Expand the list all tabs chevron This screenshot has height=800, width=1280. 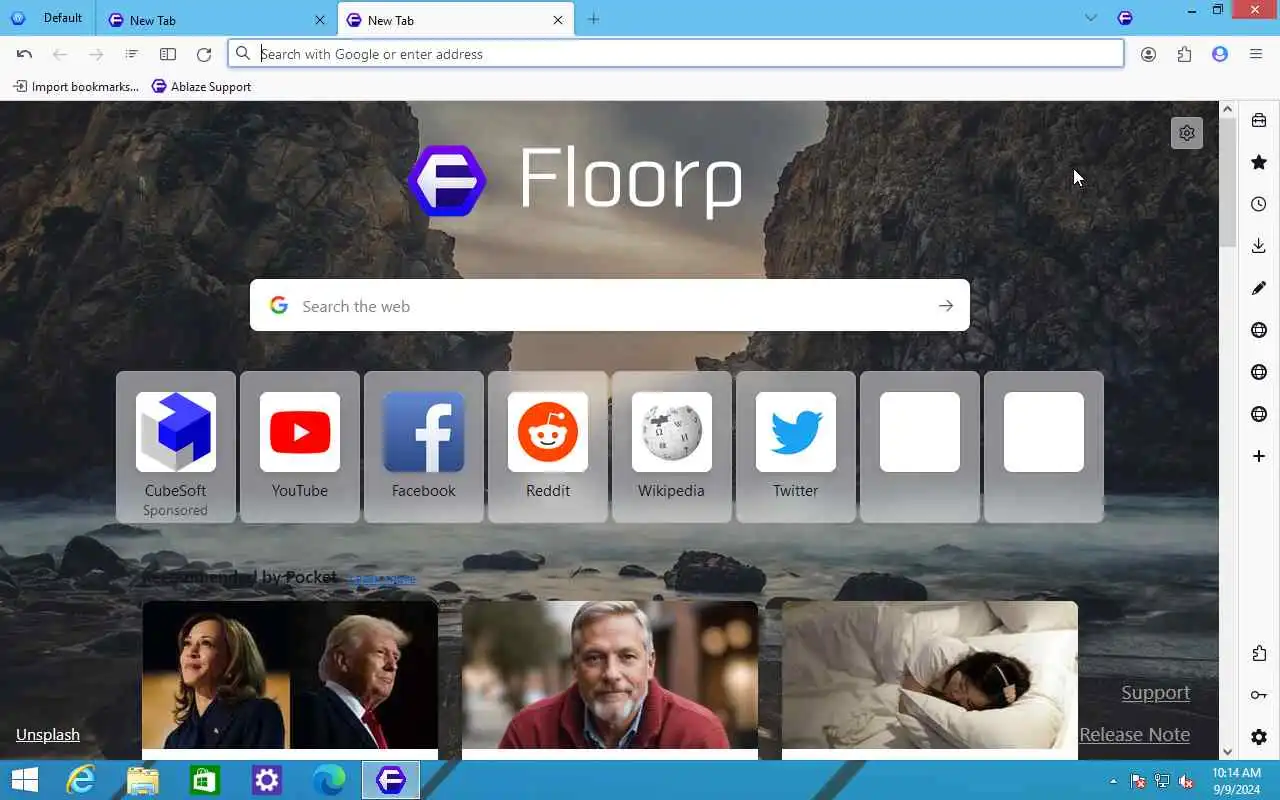pyautogui.click(x=1091, y=18)
